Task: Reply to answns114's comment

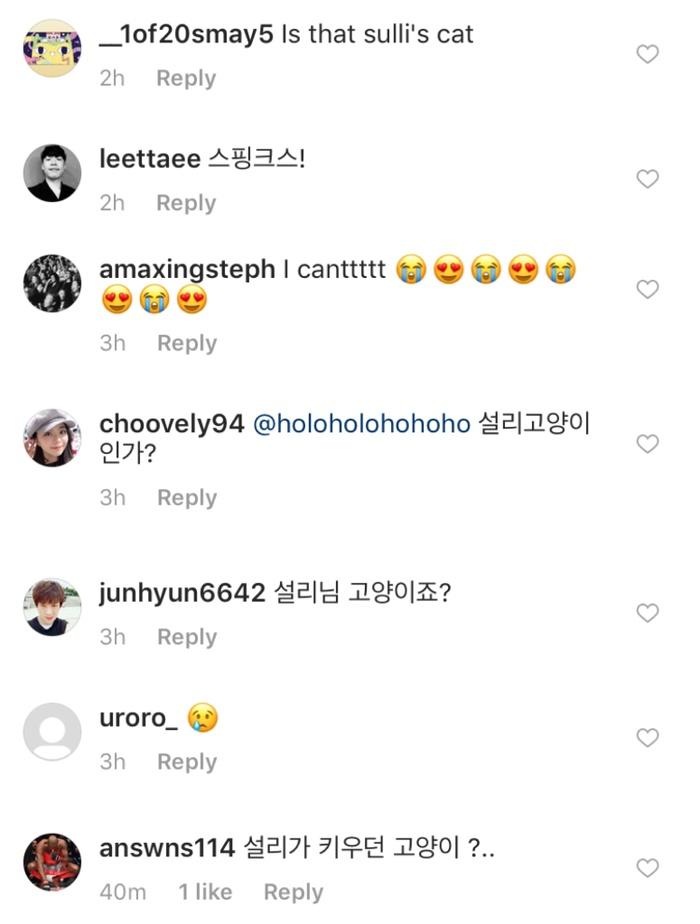Action: [293, 892]
